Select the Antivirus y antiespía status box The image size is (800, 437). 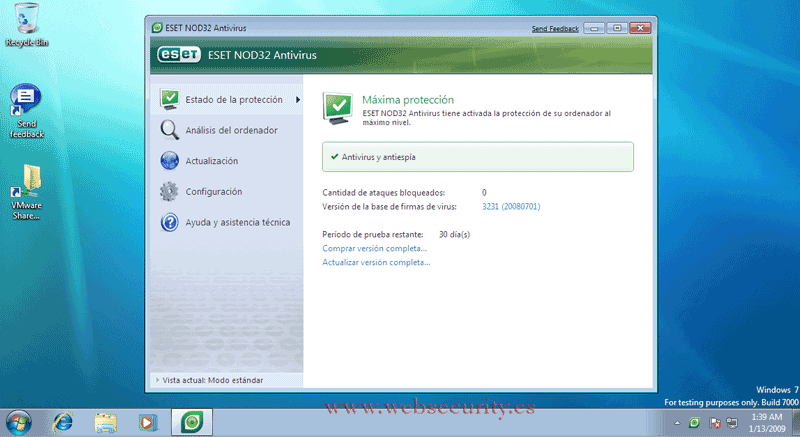pos(478,157)
